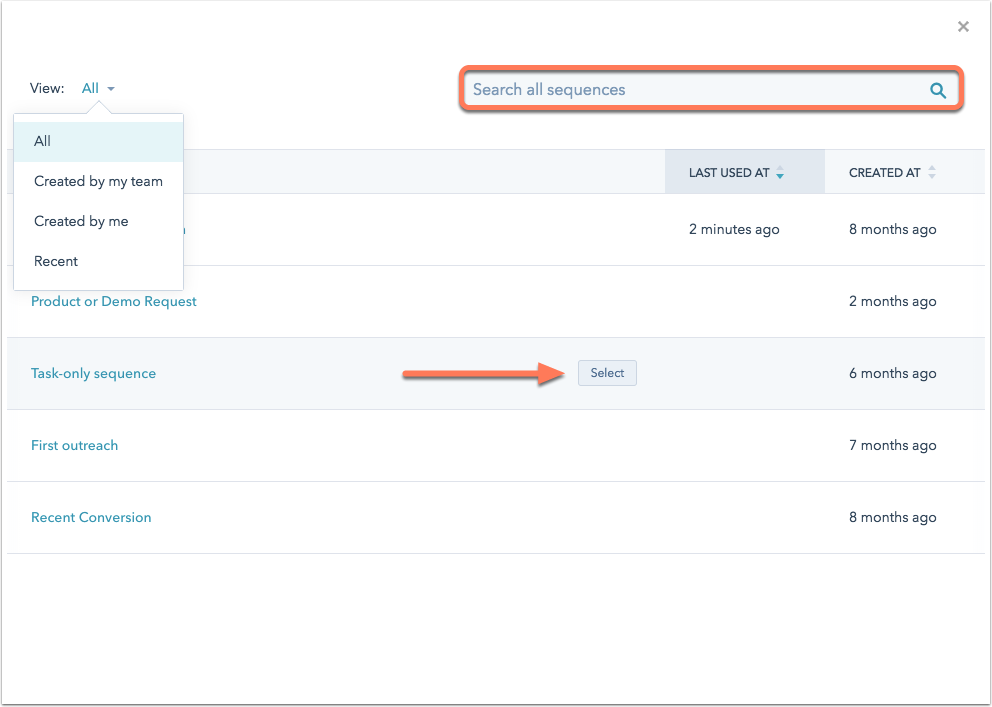The image size is (992, 707).
Task: Open Task-only sequence link
Action: tap(94, 374)
